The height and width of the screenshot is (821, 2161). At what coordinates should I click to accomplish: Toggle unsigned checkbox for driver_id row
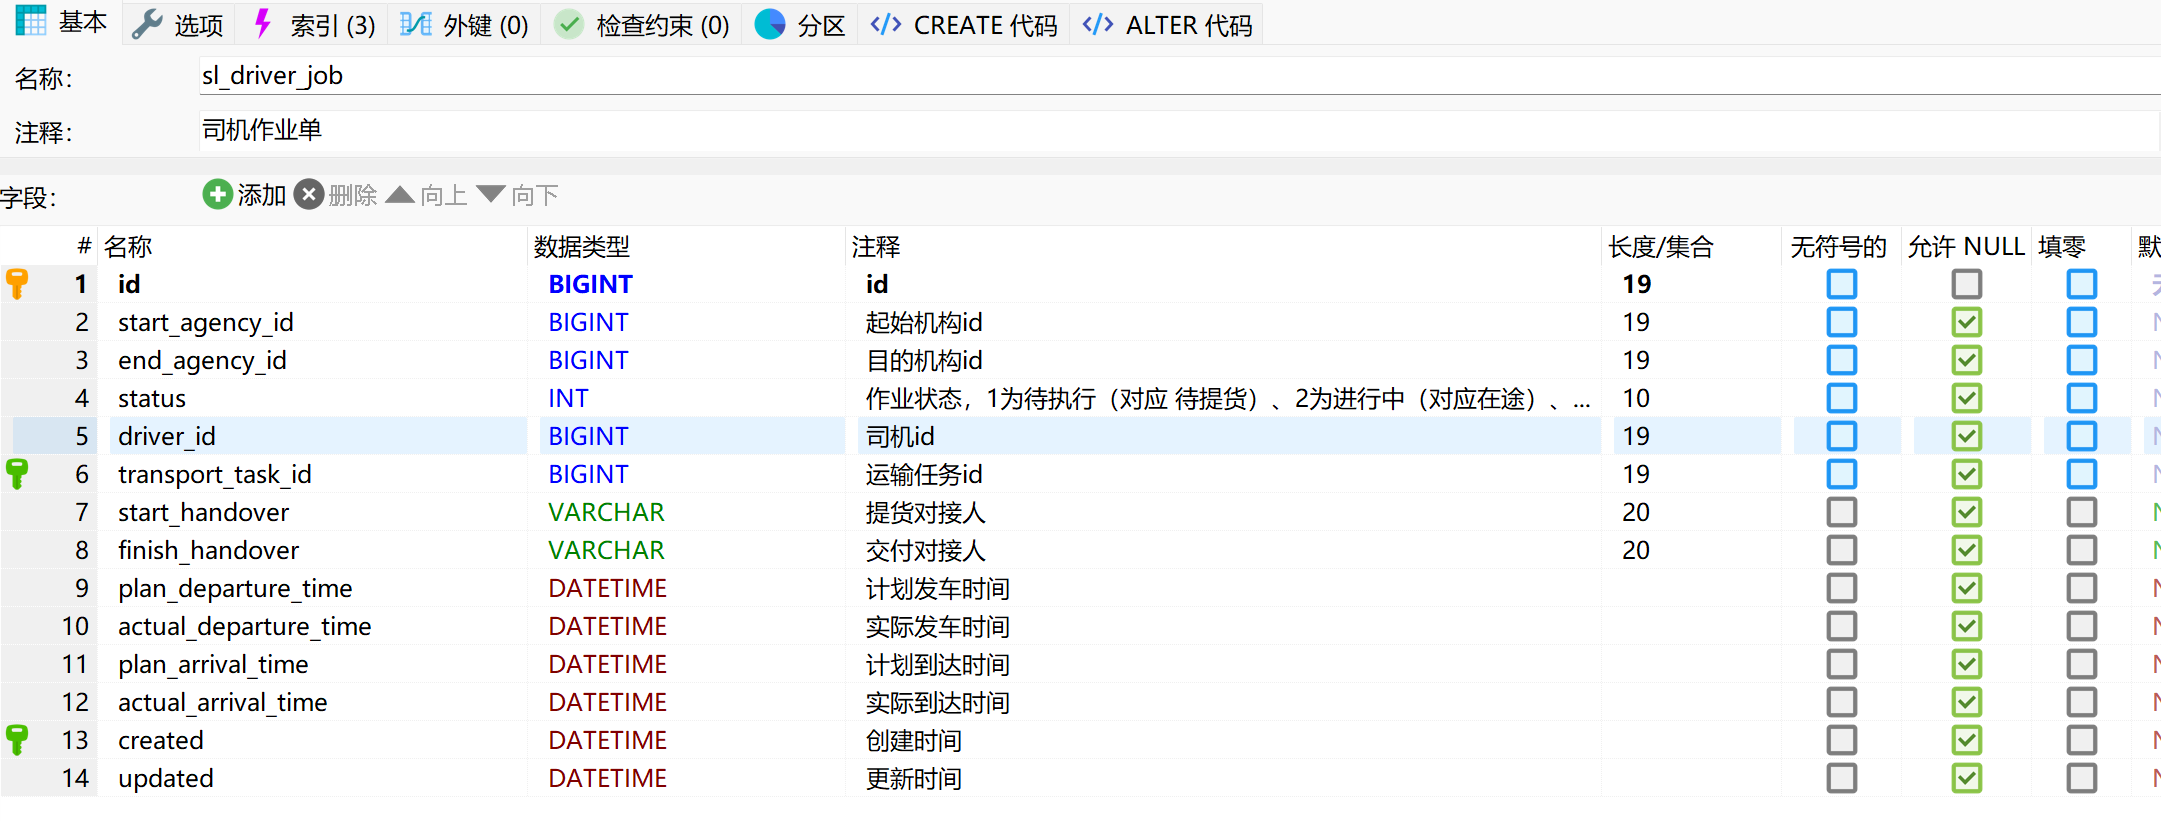tap(1841, 436)
